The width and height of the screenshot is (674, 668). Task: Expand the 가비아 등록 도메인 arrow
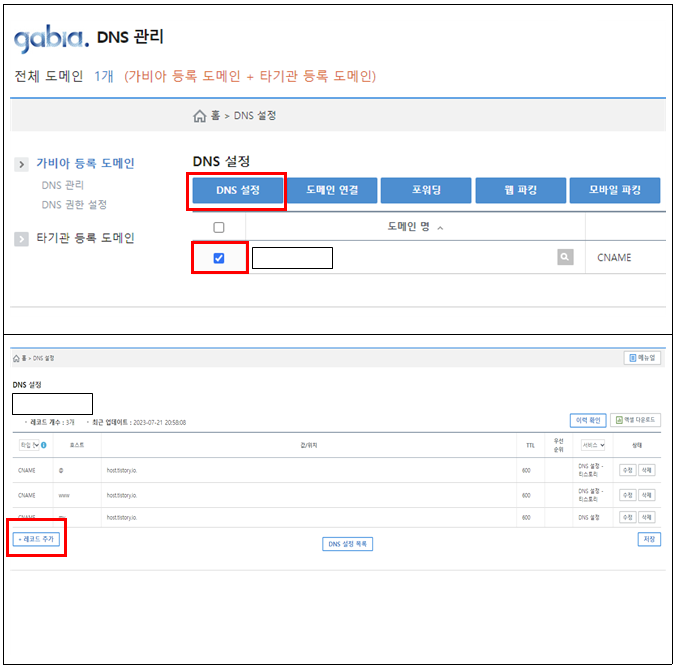click(x=21, y=164)
